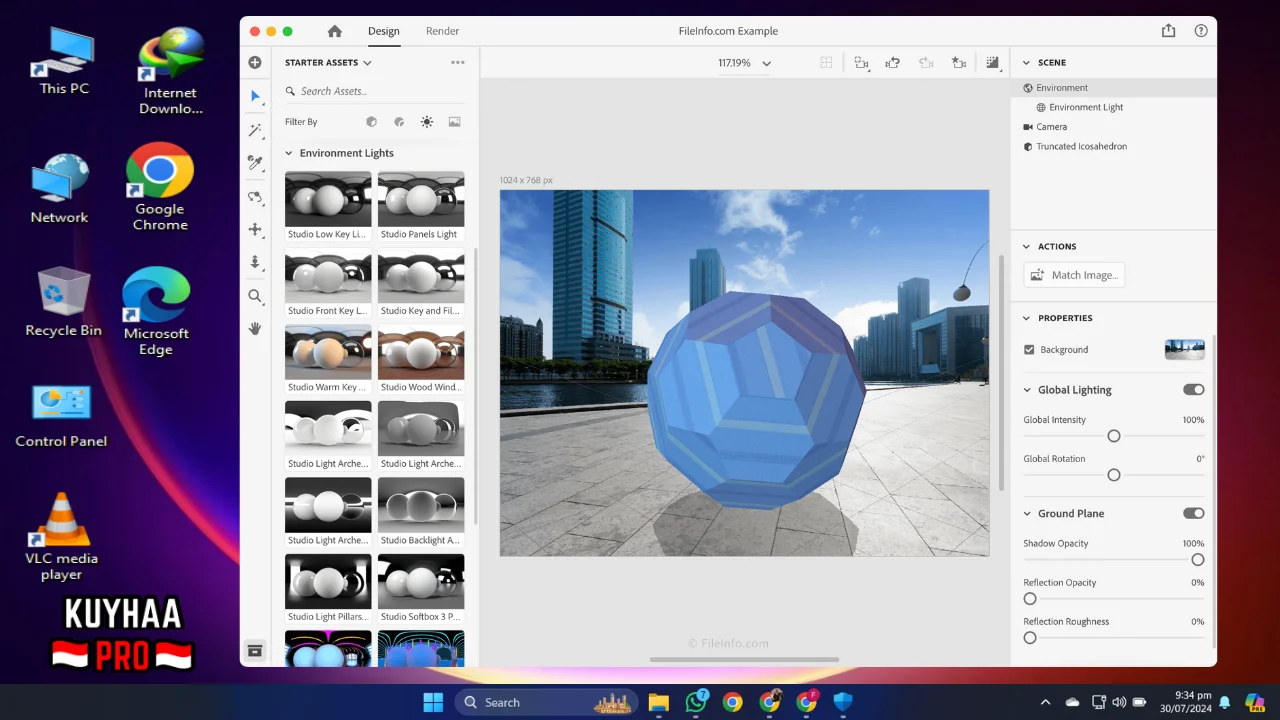Apply the Studio Softbox 3 Point thumbnail
This screenshot has height=720, width=1280.
421,581
